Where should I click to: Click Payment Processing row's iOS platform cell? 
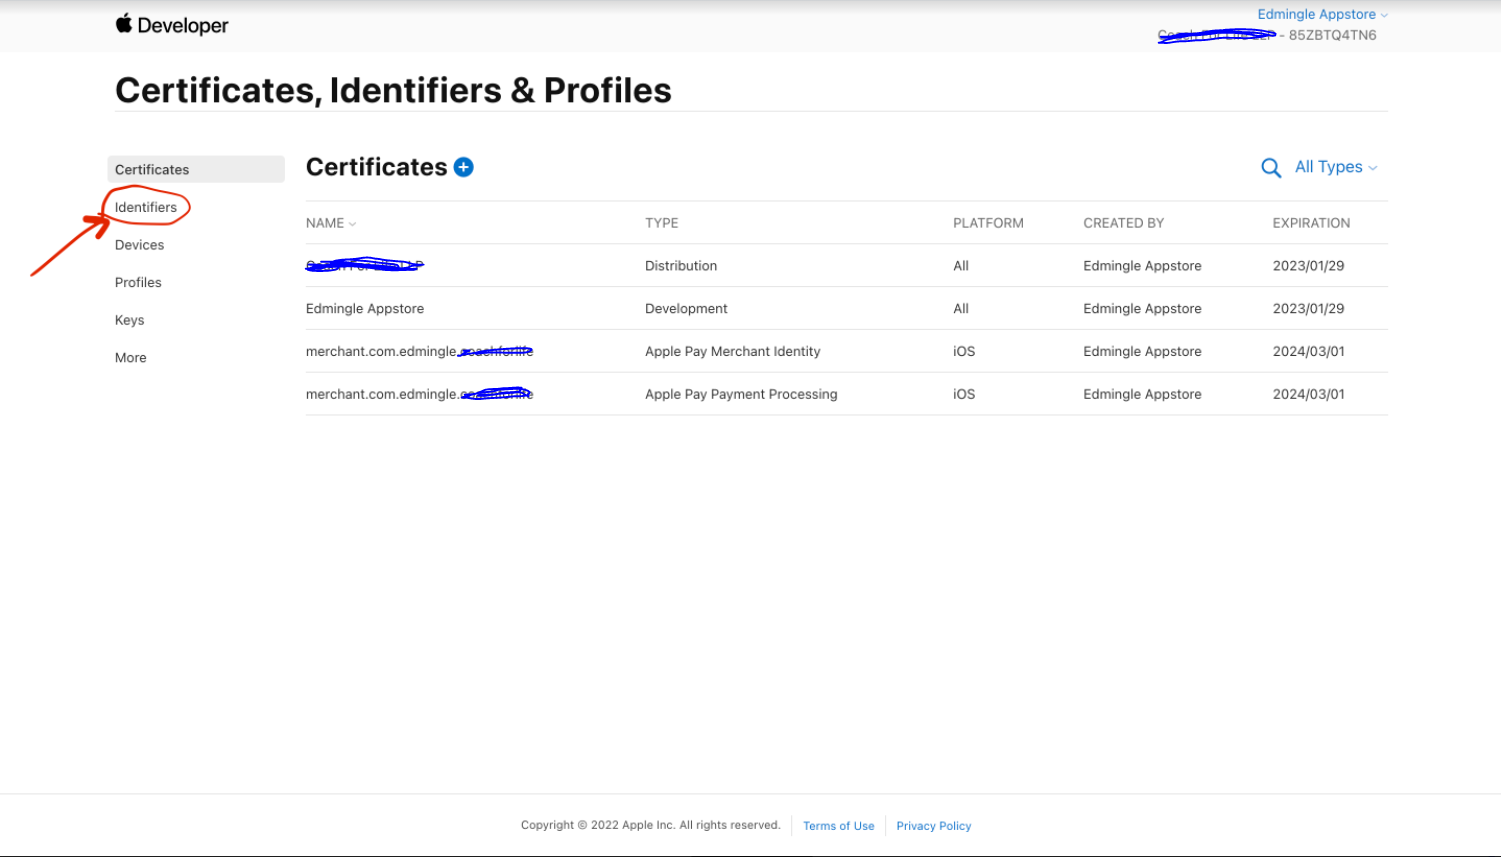pos(964,394)
